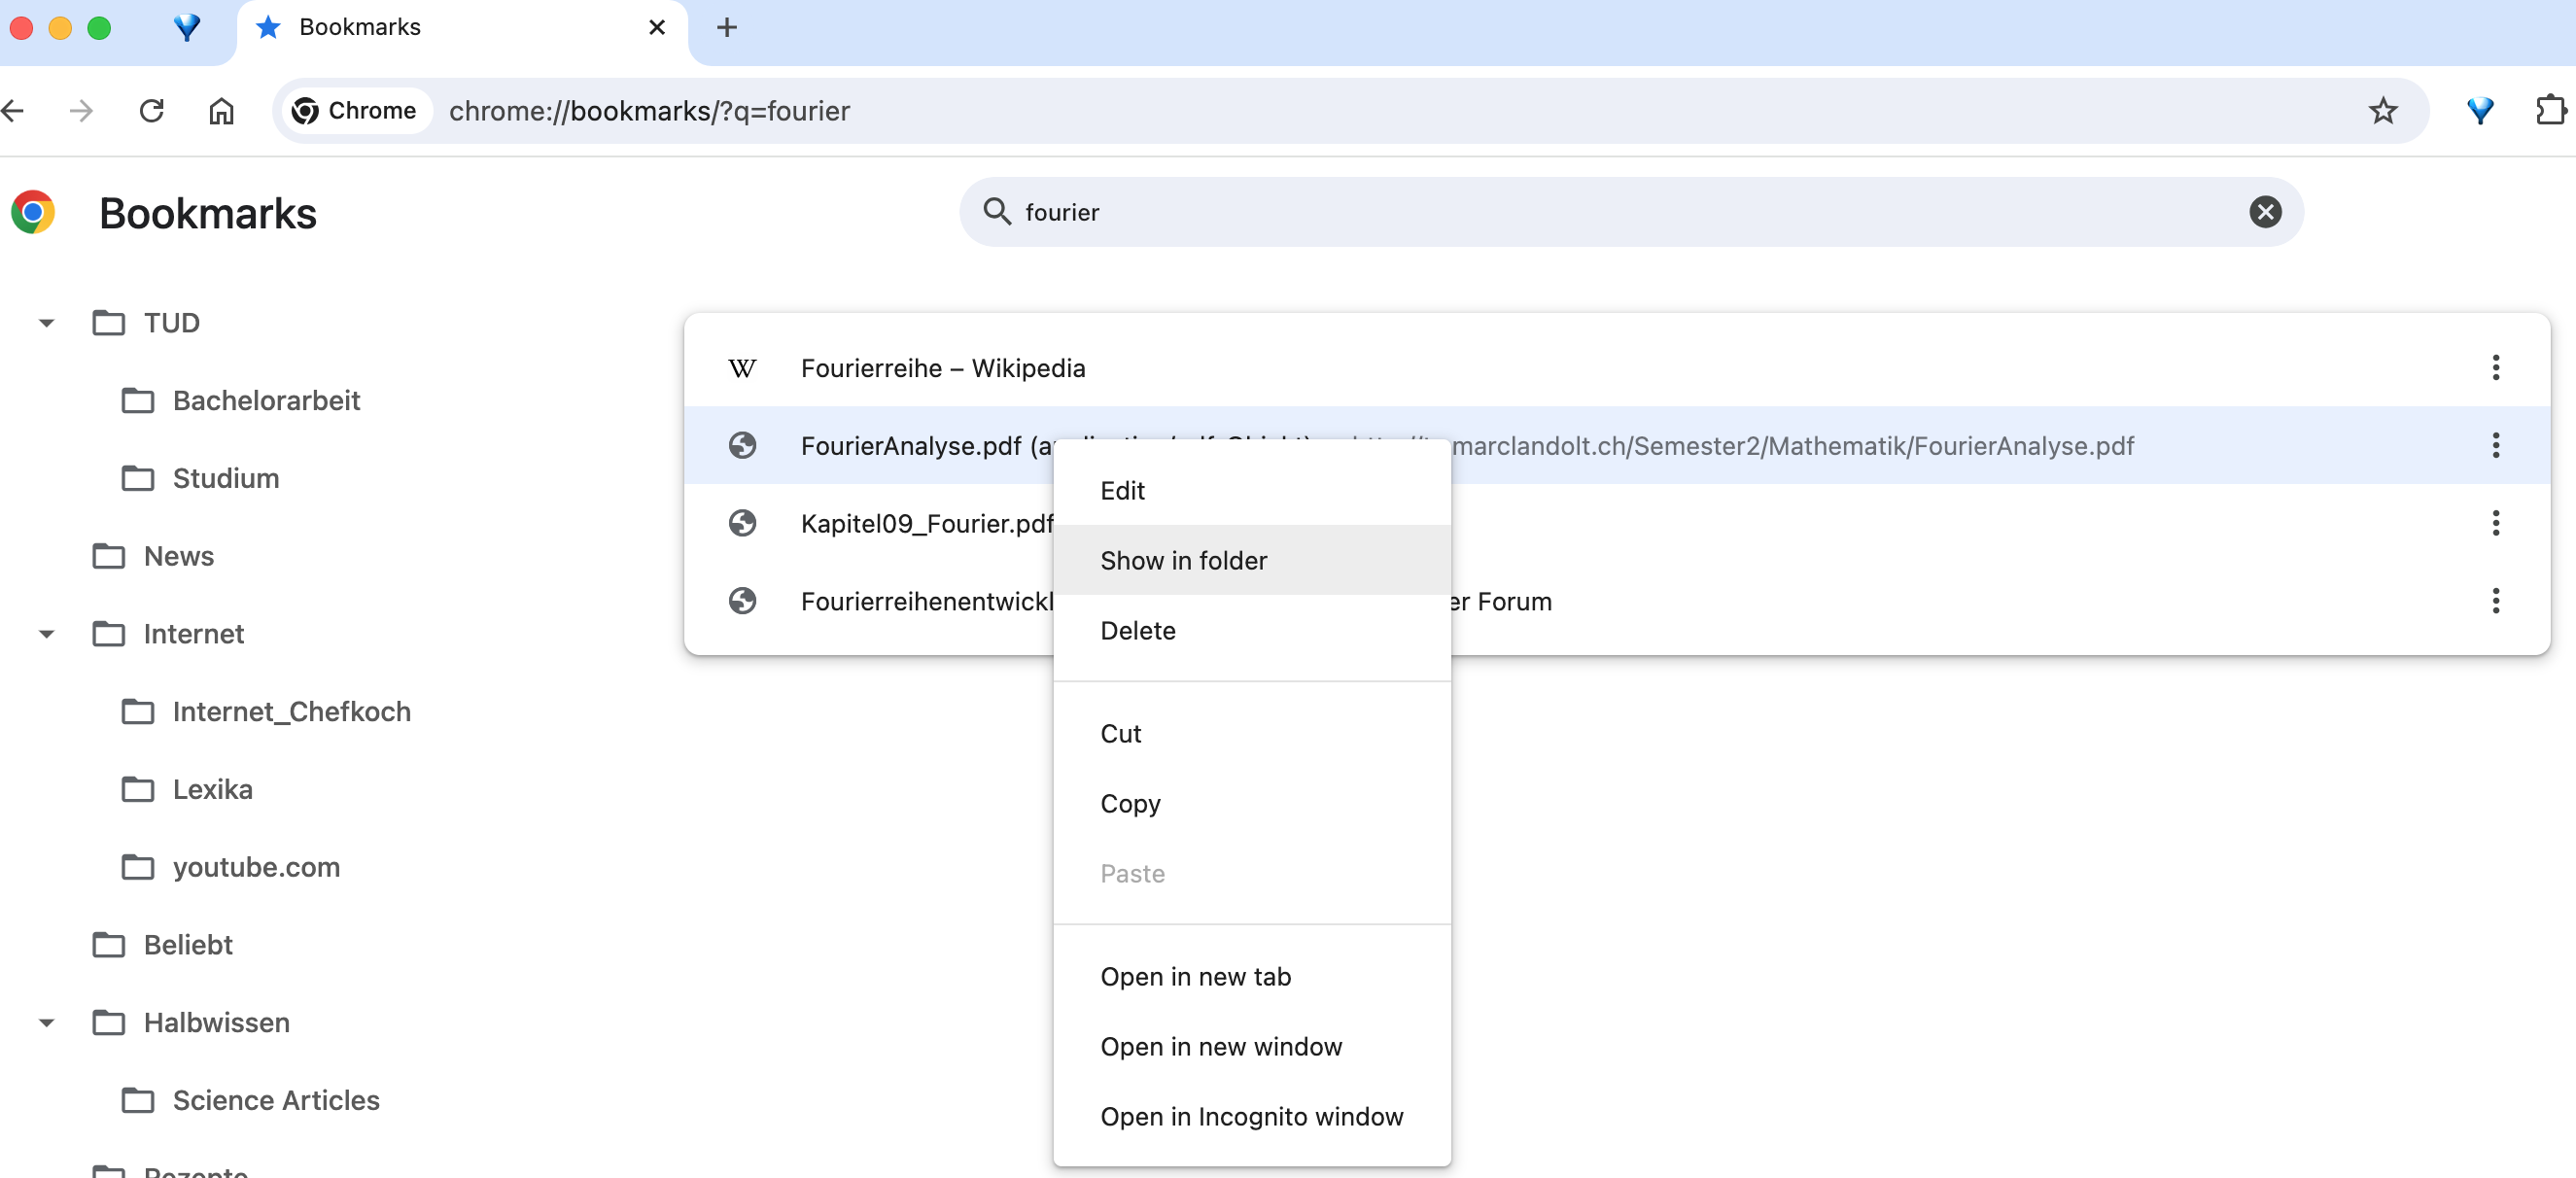Screen dimensions: 2576x1178
Task: Open the Extensions puzzle icon
Action: 2549,111
